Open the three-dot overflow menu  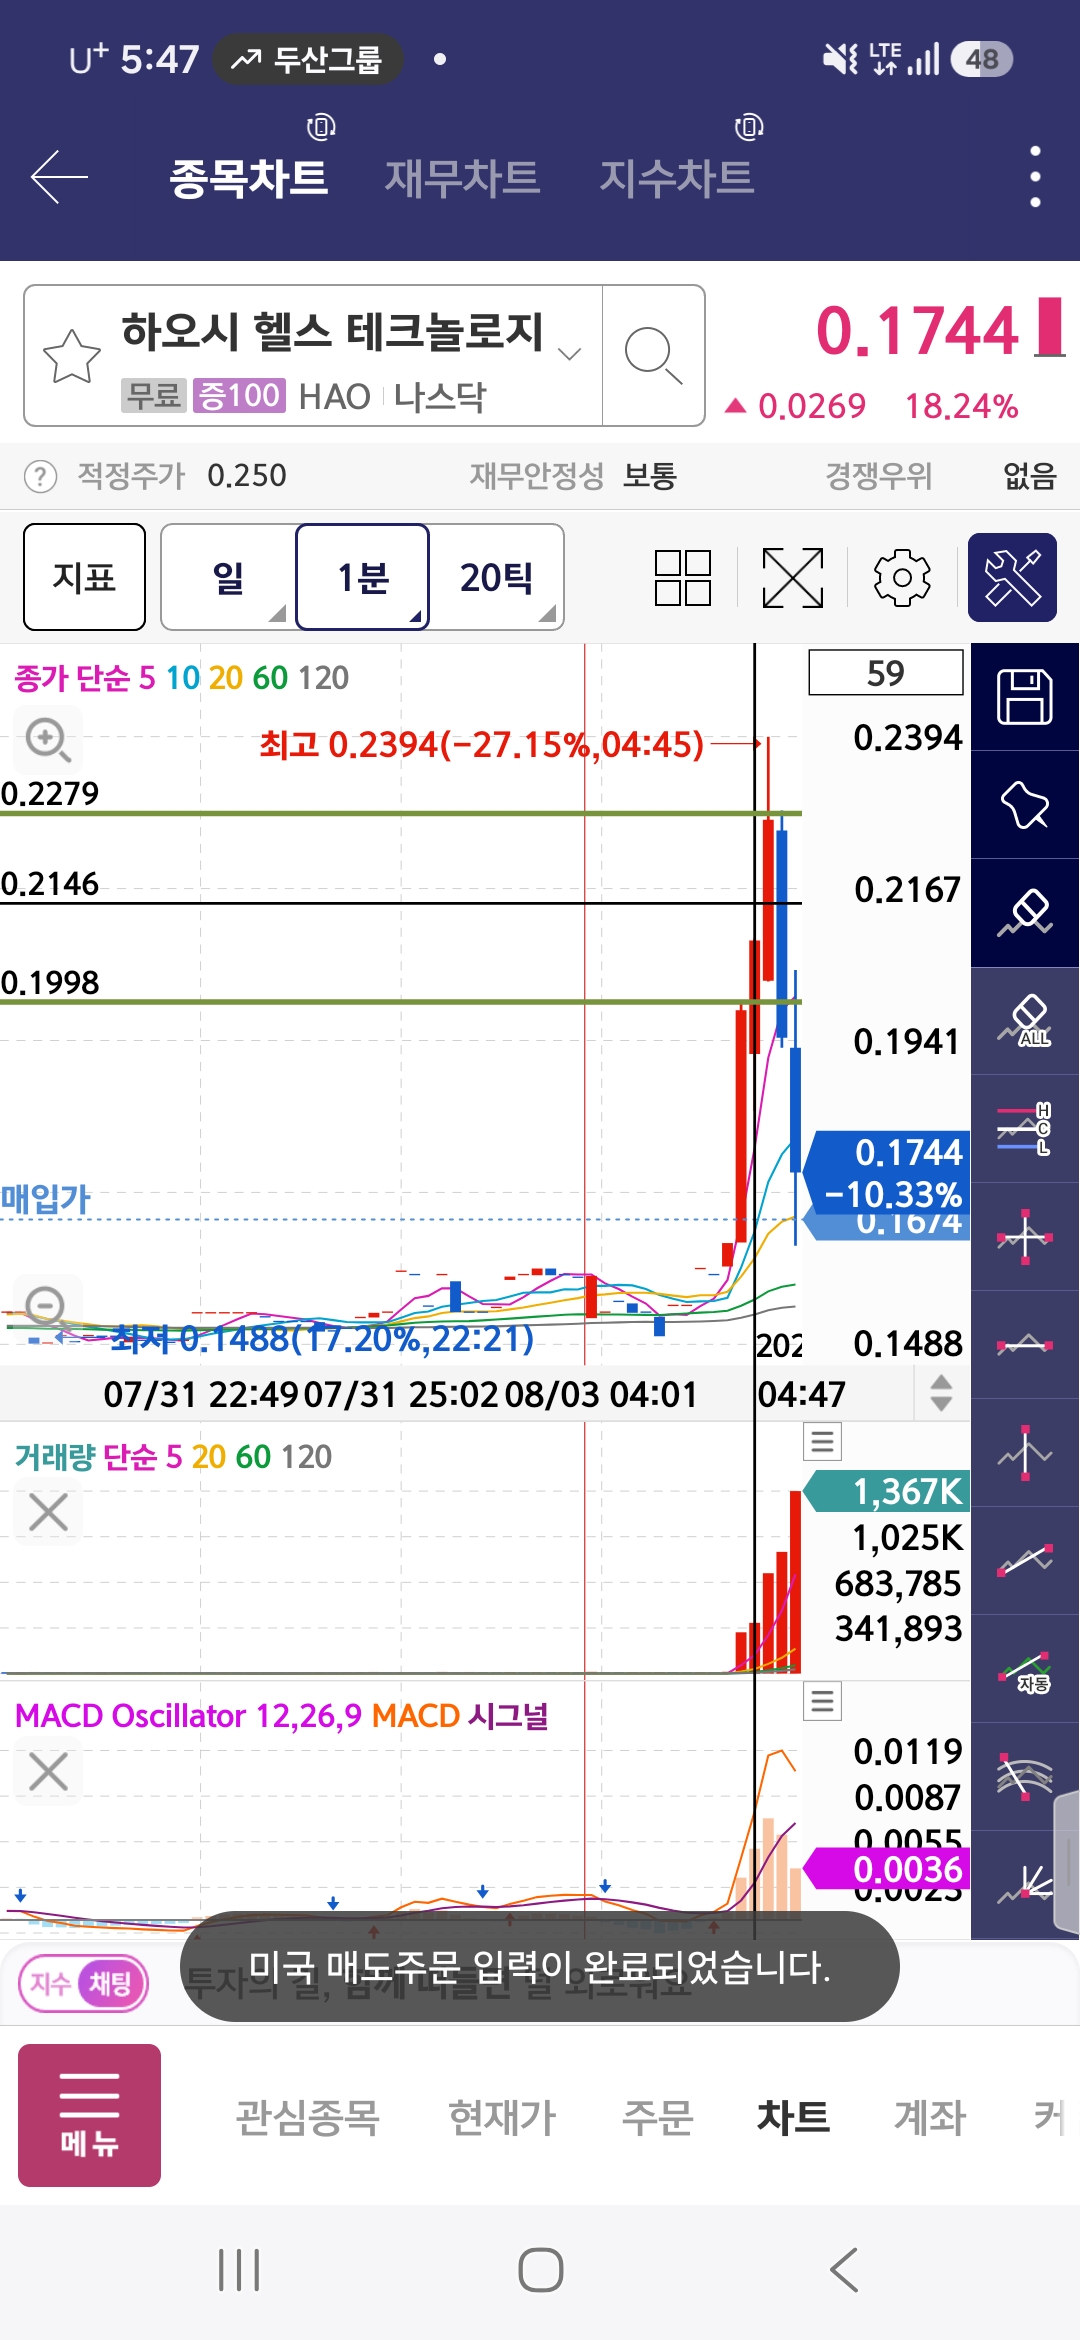1035,177
